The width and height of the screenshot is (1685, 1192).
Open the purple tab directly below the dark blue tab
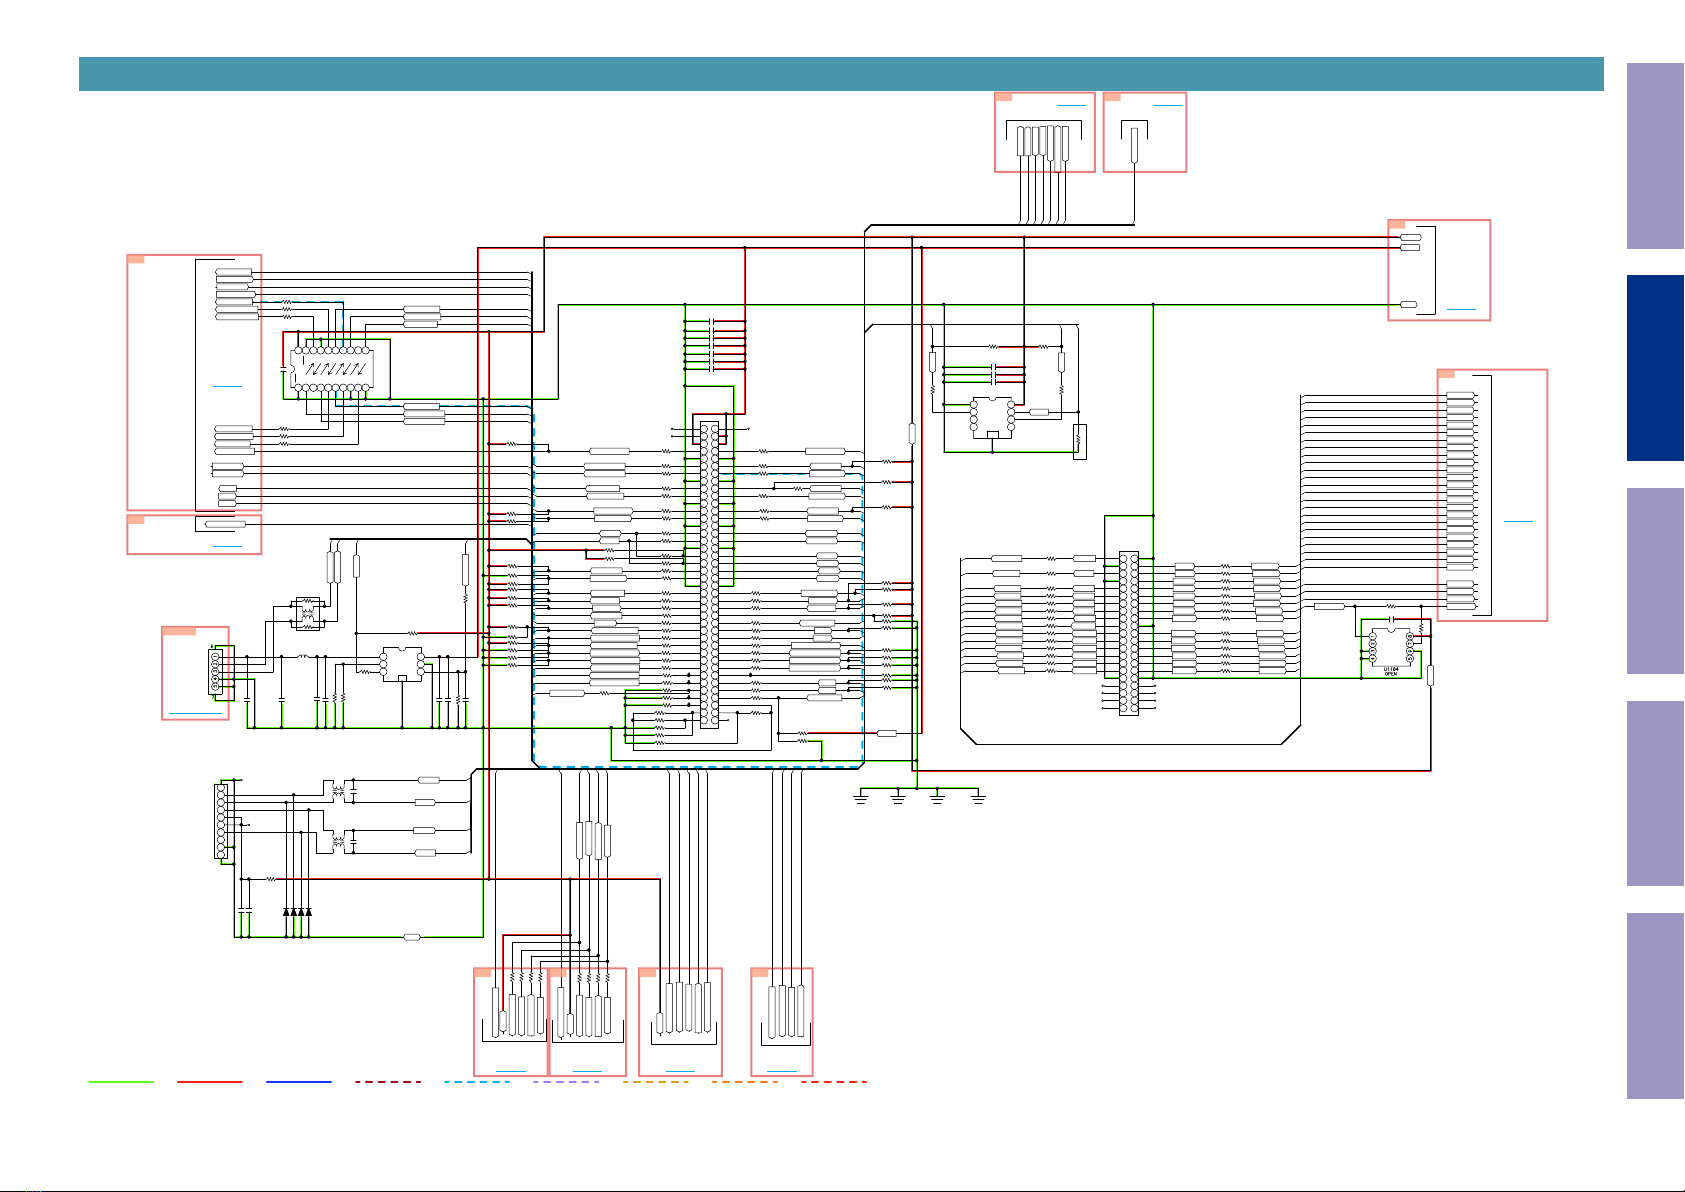pyautogui.click(x=1655, y=581)
